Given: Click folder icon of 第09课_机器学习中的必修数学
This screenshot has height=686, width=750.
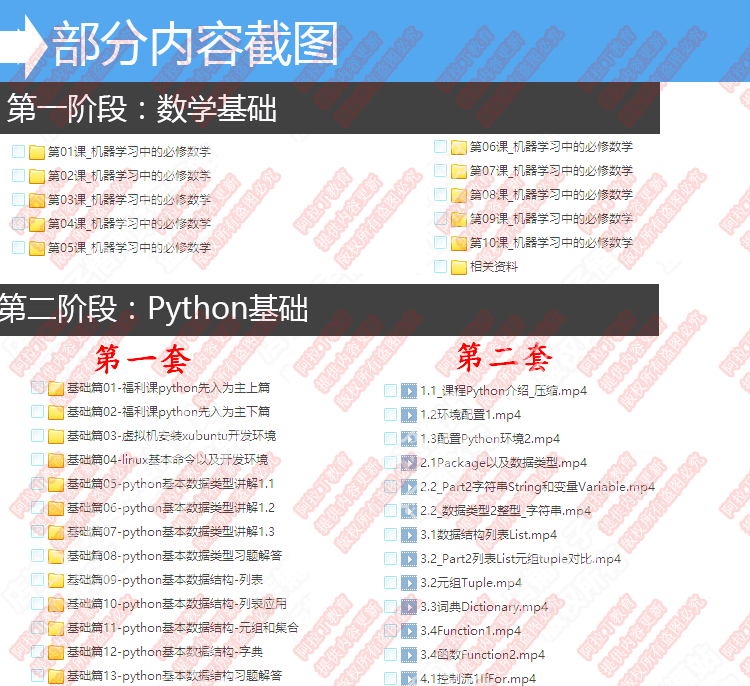Looking at the screenshot, I should coord(459,219).
